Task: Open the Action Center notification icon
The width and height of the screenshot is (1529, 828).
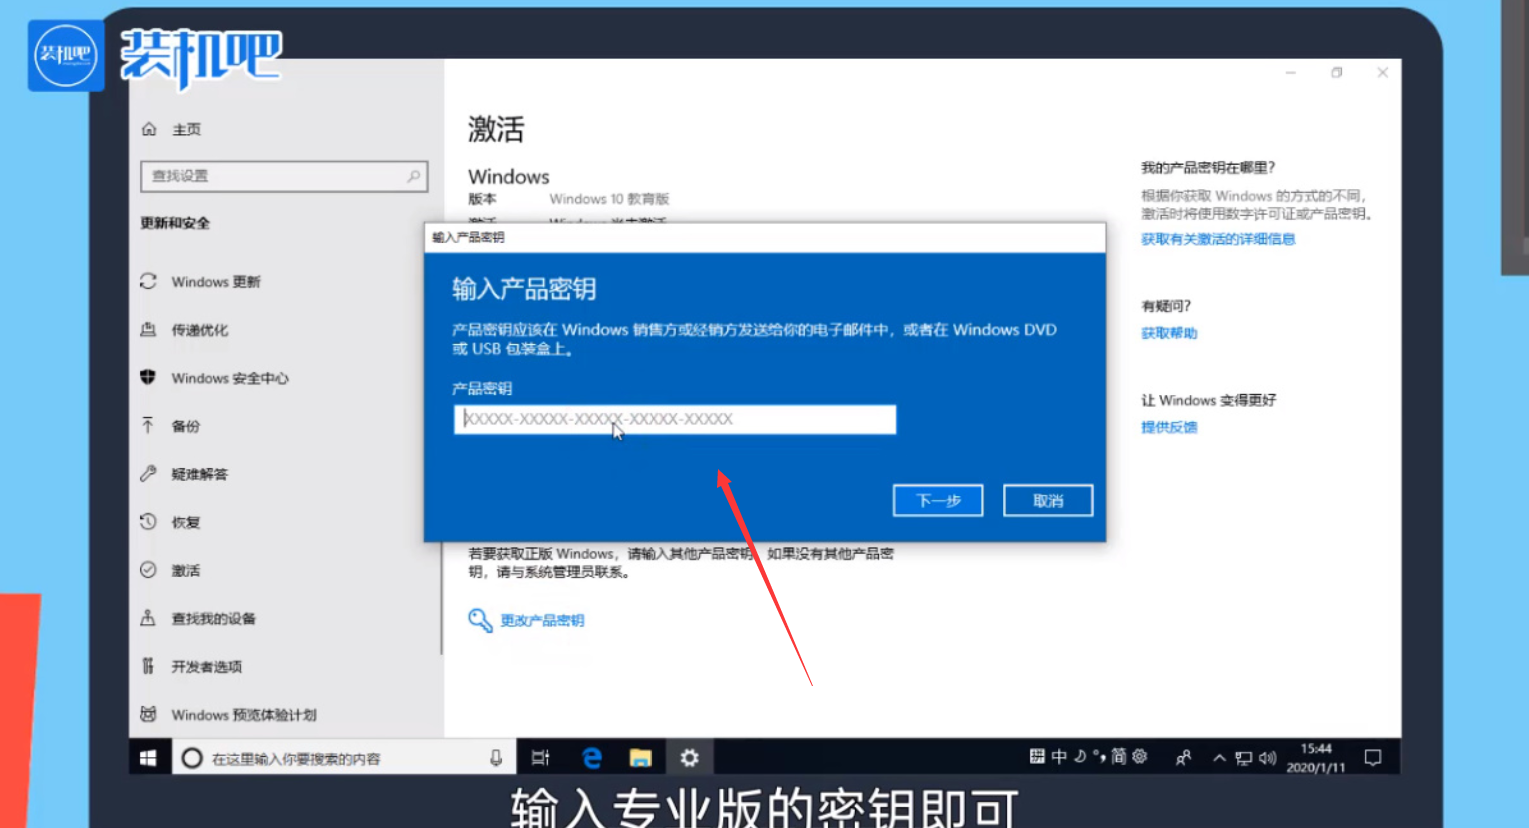Action: click(x=1373, y=758)
